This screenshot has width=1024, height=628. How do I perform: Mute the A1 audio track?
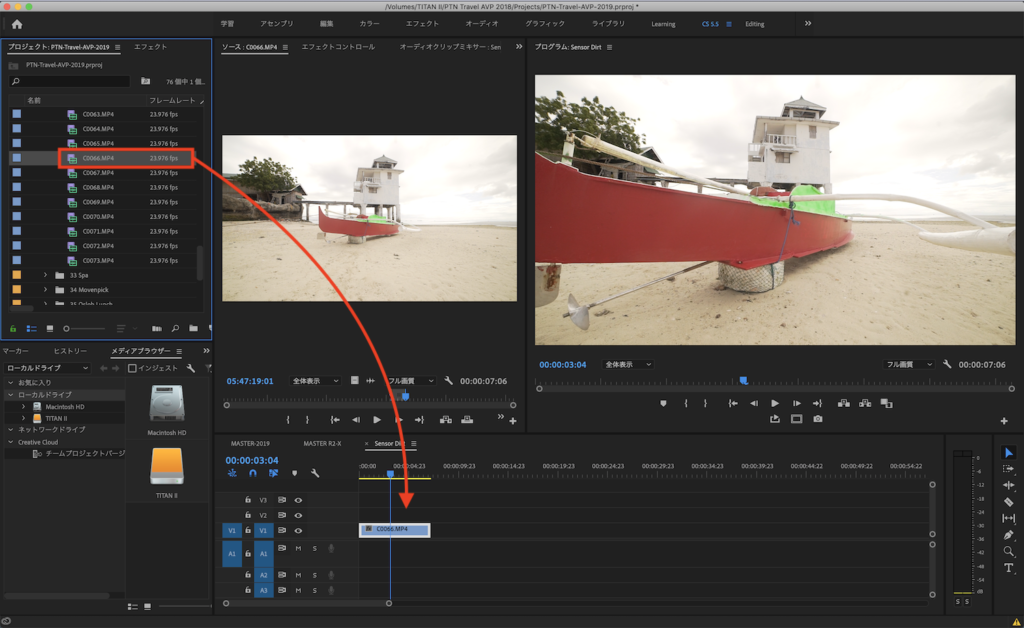point(298,548)
